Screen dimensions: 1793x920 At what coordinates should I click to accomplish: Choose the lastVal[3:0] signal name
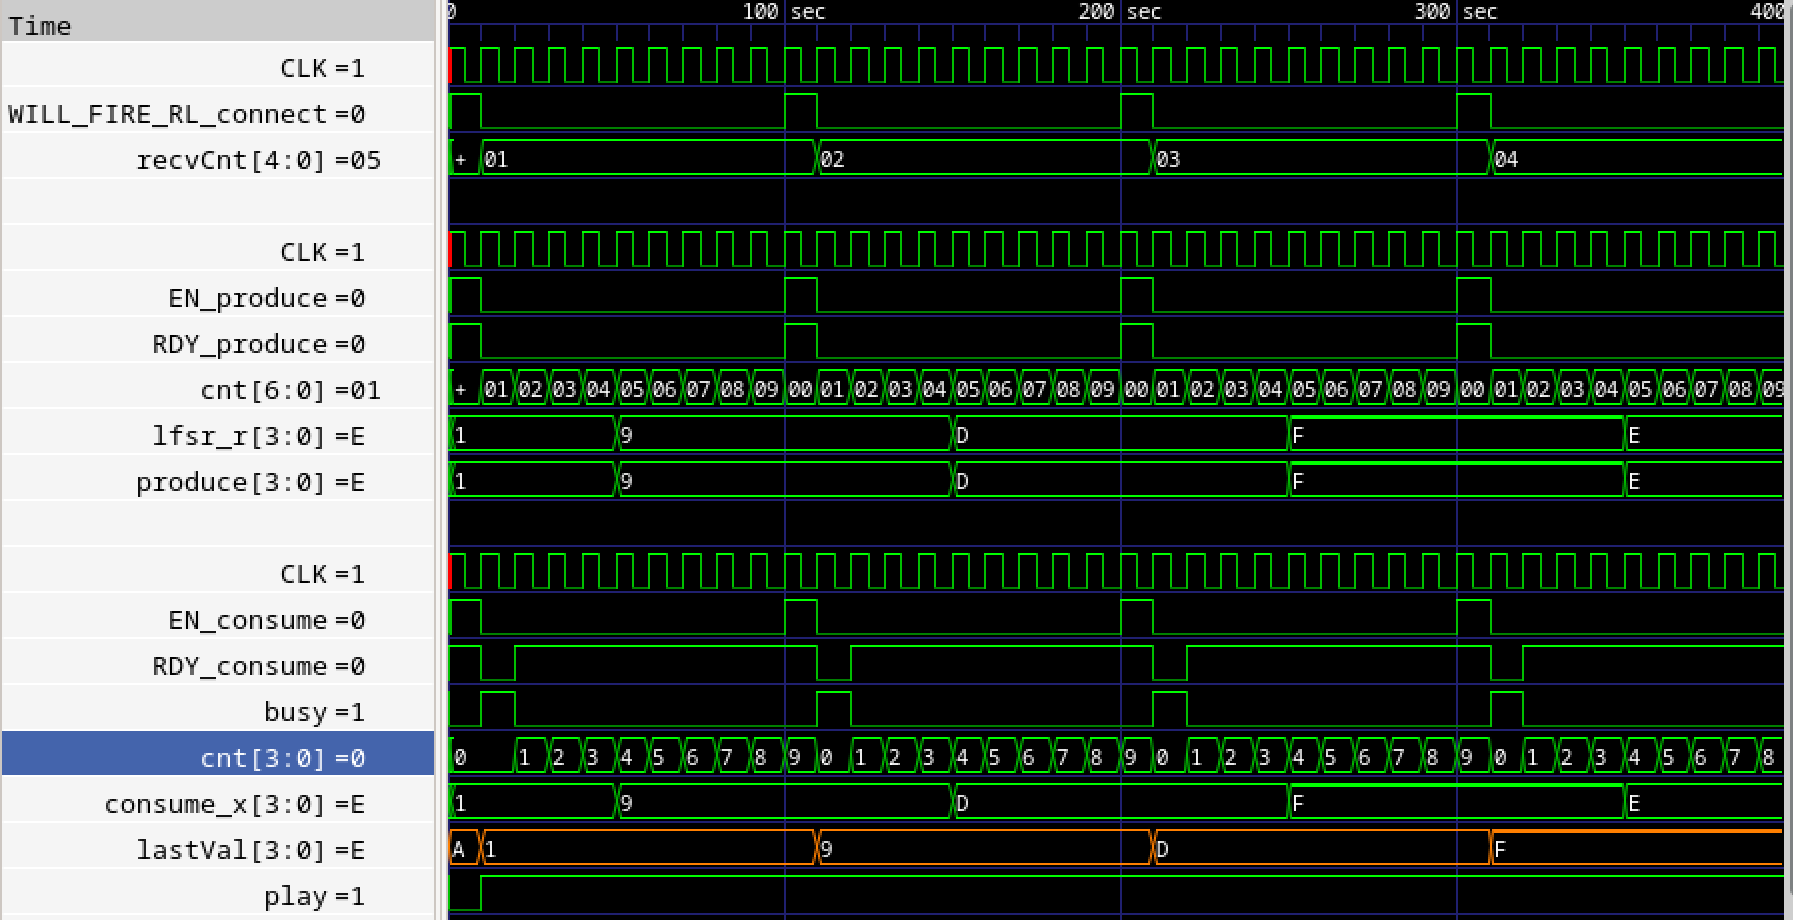250,850
